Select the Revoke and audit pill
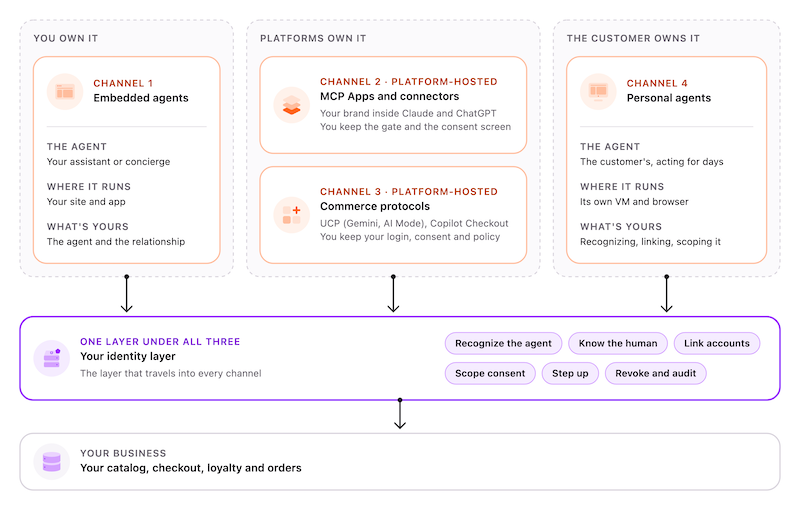The image size is (800, 510). [x=656, y=373]
